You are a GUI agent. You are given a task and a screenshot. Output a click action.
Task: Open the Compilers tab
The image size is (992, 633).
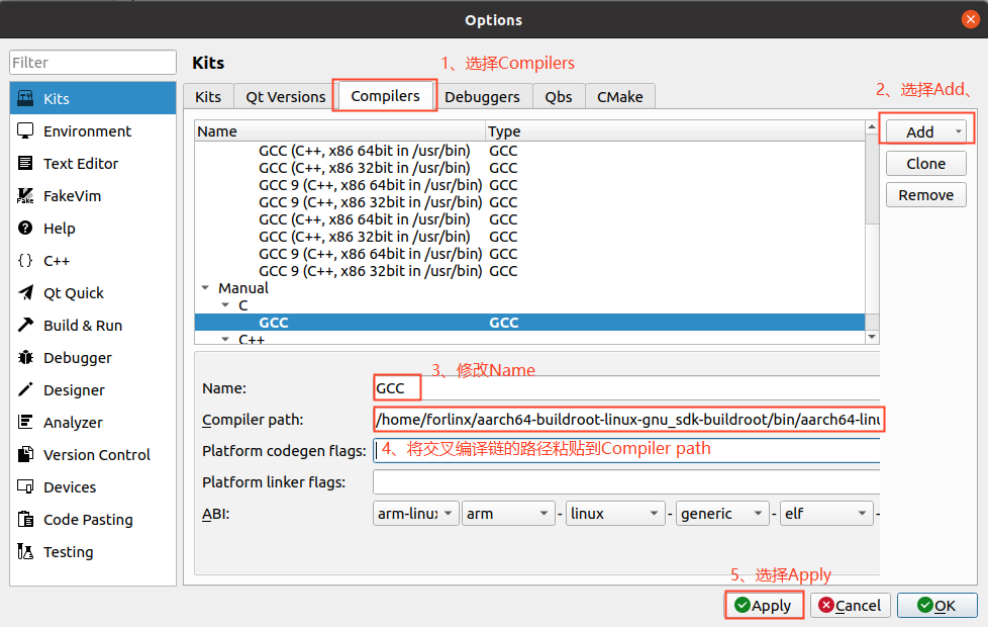pyautogui.click(x=385, y=95)
